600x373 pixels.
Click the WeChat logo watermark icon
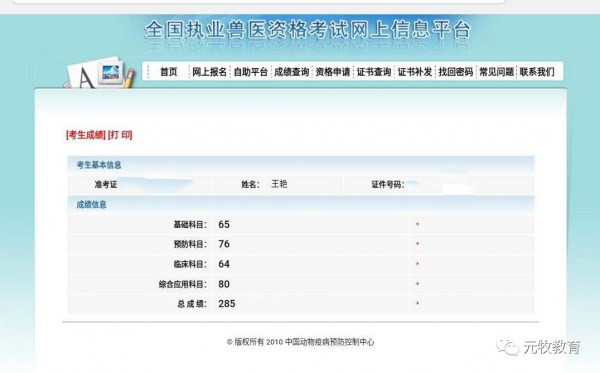507,347
